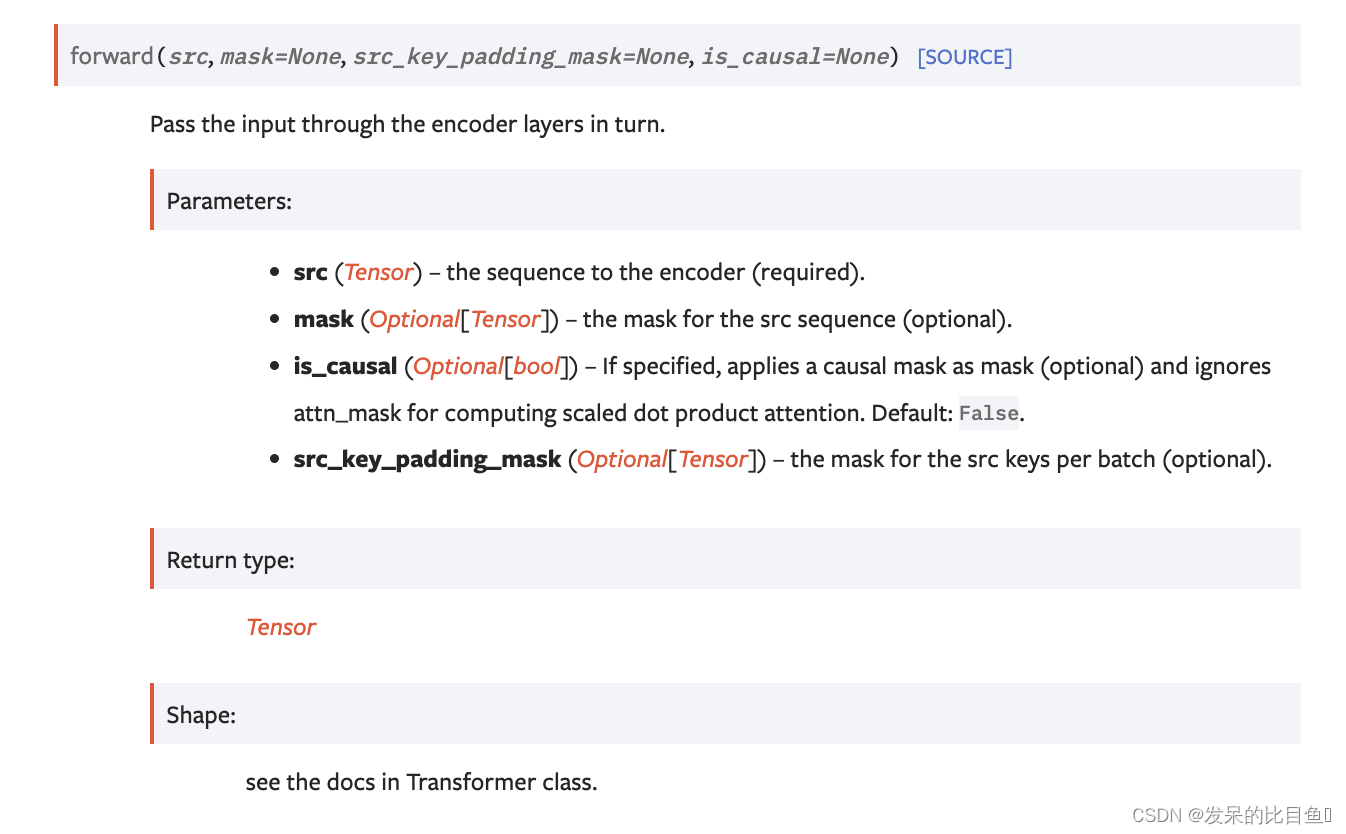Screen dimensions: 1346x834
Task: Click the Shape: section header
Action: (x=200, y=715)
